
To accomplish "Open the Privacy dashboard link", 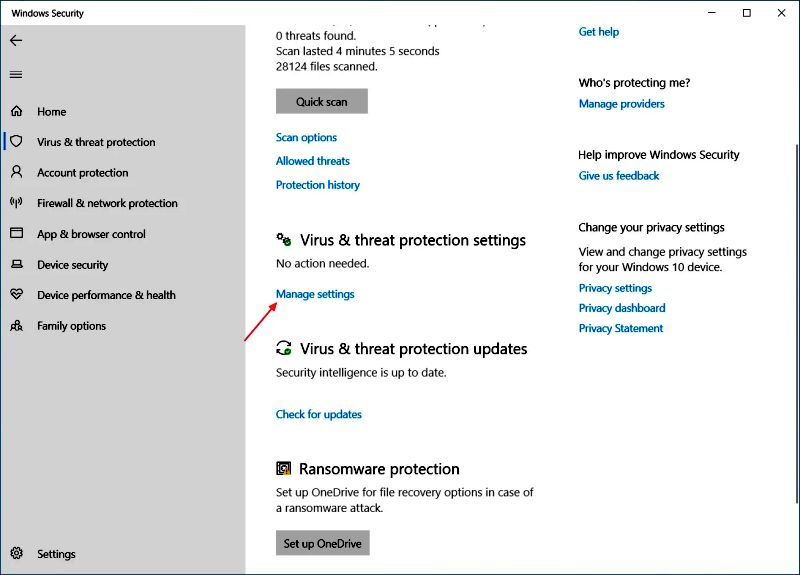I will coord(621,308).
